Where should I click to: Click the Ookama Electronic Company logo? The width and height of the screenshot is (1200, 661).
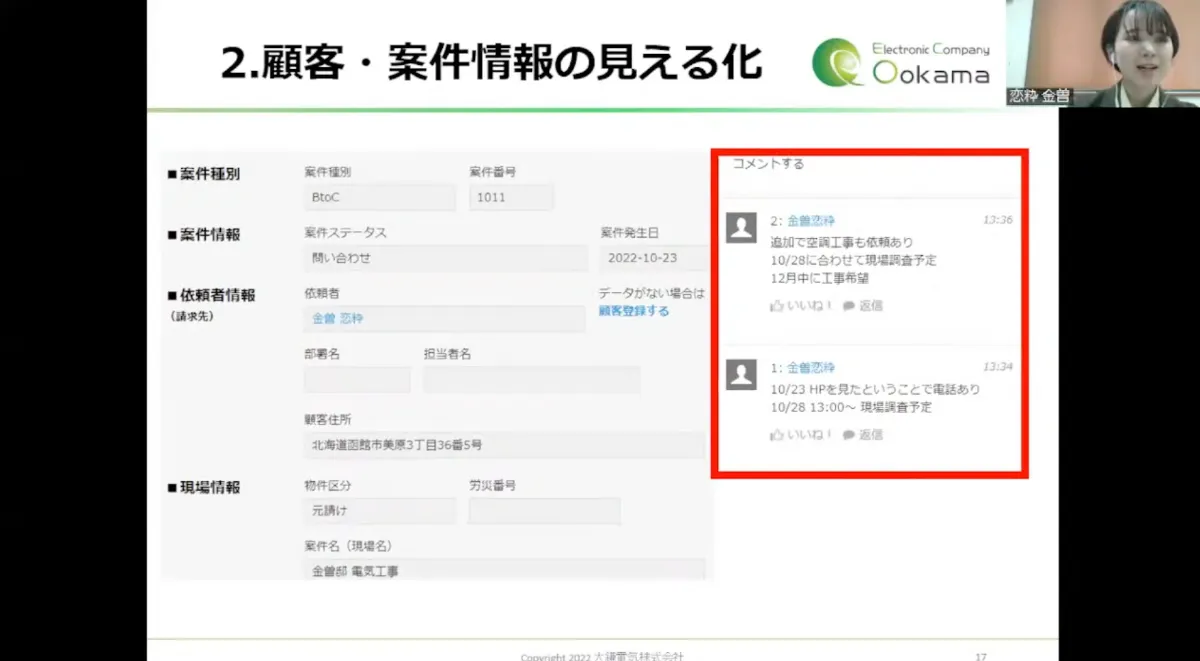click(x=899, y=60)
